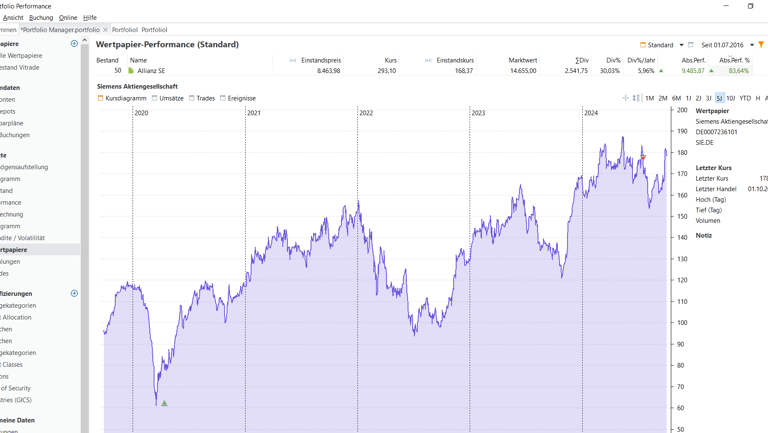The width and height of the screenshot is (768, 433).
Task: Sort table by Bestand column
Action: click(107, 60)
